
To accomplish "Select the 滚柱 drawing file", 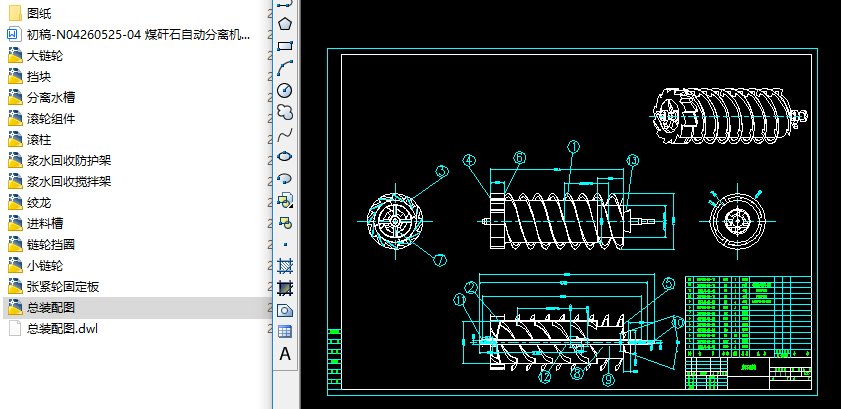I will [30, 140].
